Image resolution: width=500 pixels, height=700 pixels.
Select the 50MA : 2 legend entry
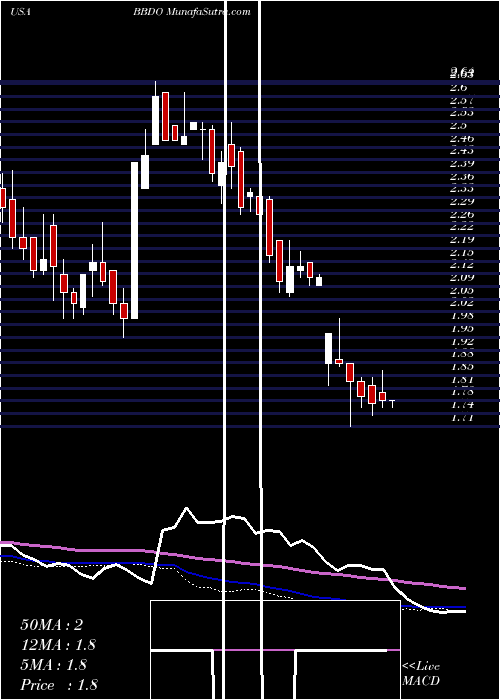pyautogui.click(x=52, y=625)
